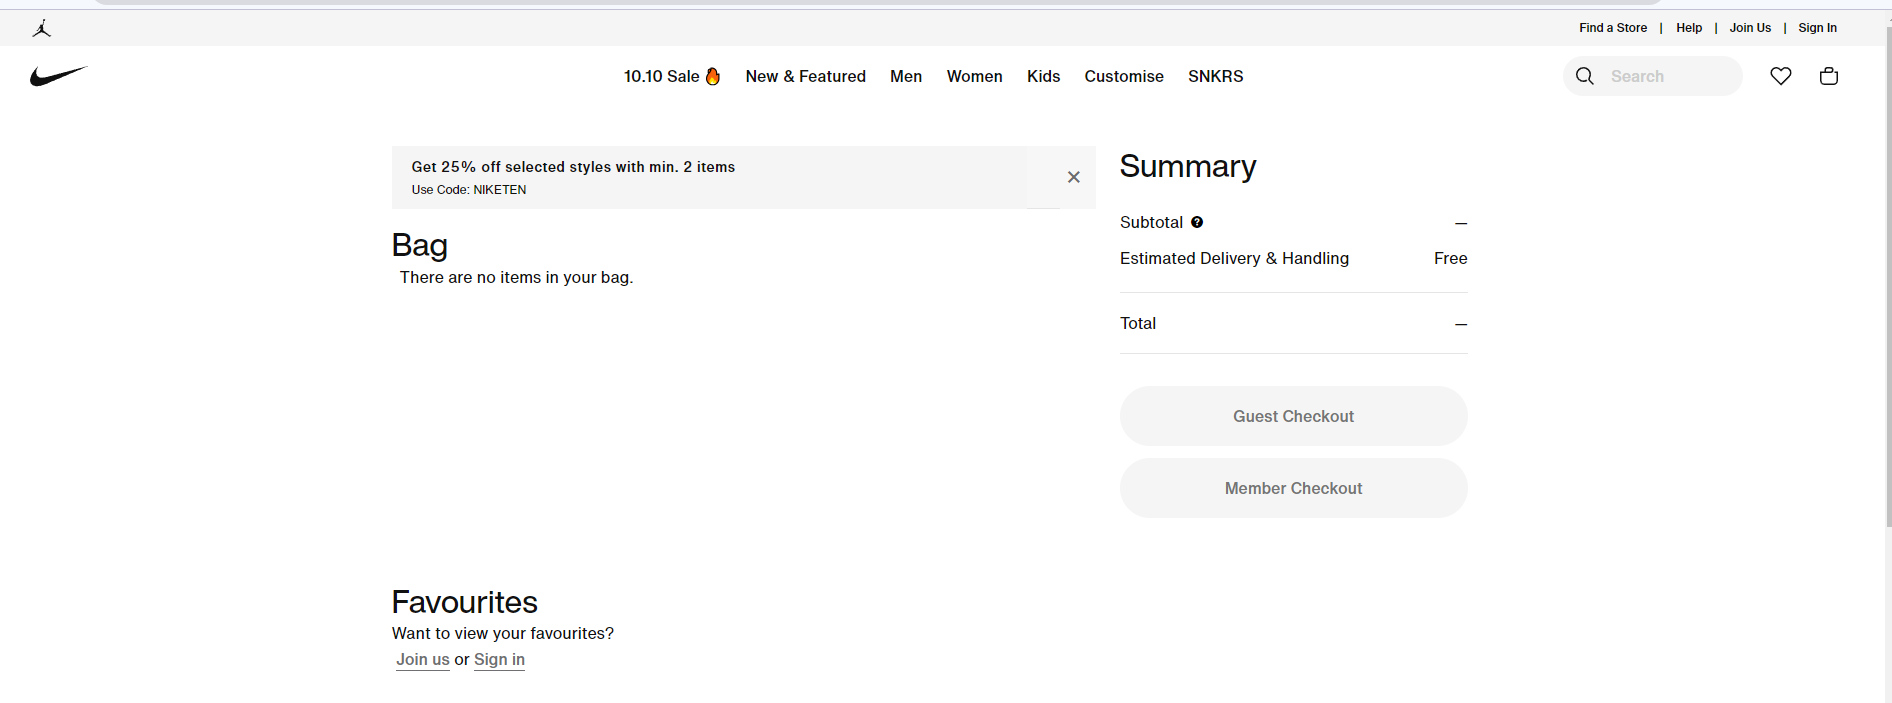Screen dimensions: 1892x703
Task: Open the Kids menu
Action: (x=1043, y=76)
